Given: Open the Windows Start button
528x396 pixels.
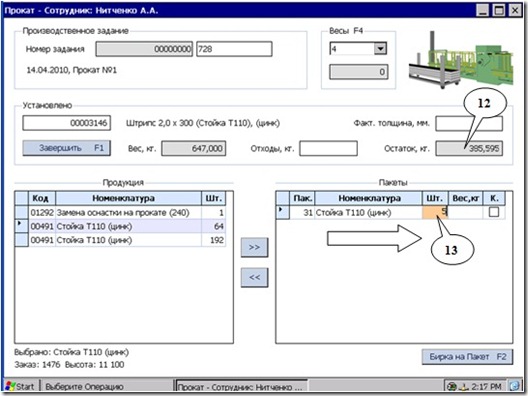Looking at the screenshot, I should point(20,386).
